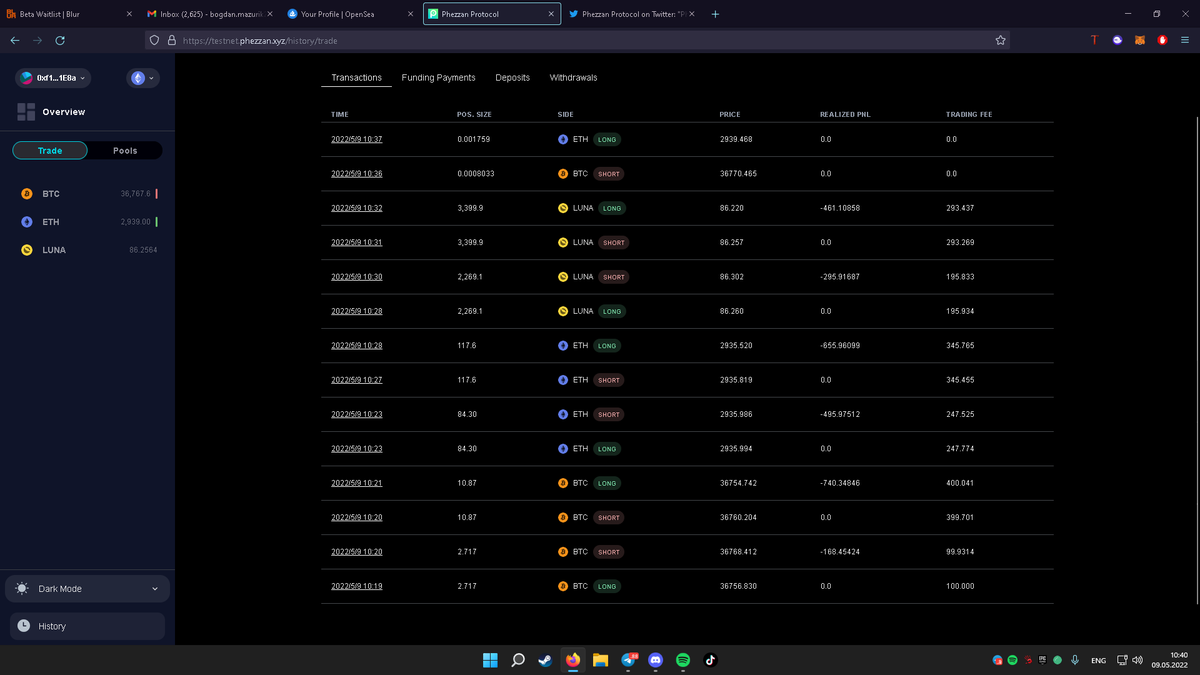The width and height of the screenshot is (1200, 675).
Task: Open File Explorer from the taskbar
Action: point(600,660)
